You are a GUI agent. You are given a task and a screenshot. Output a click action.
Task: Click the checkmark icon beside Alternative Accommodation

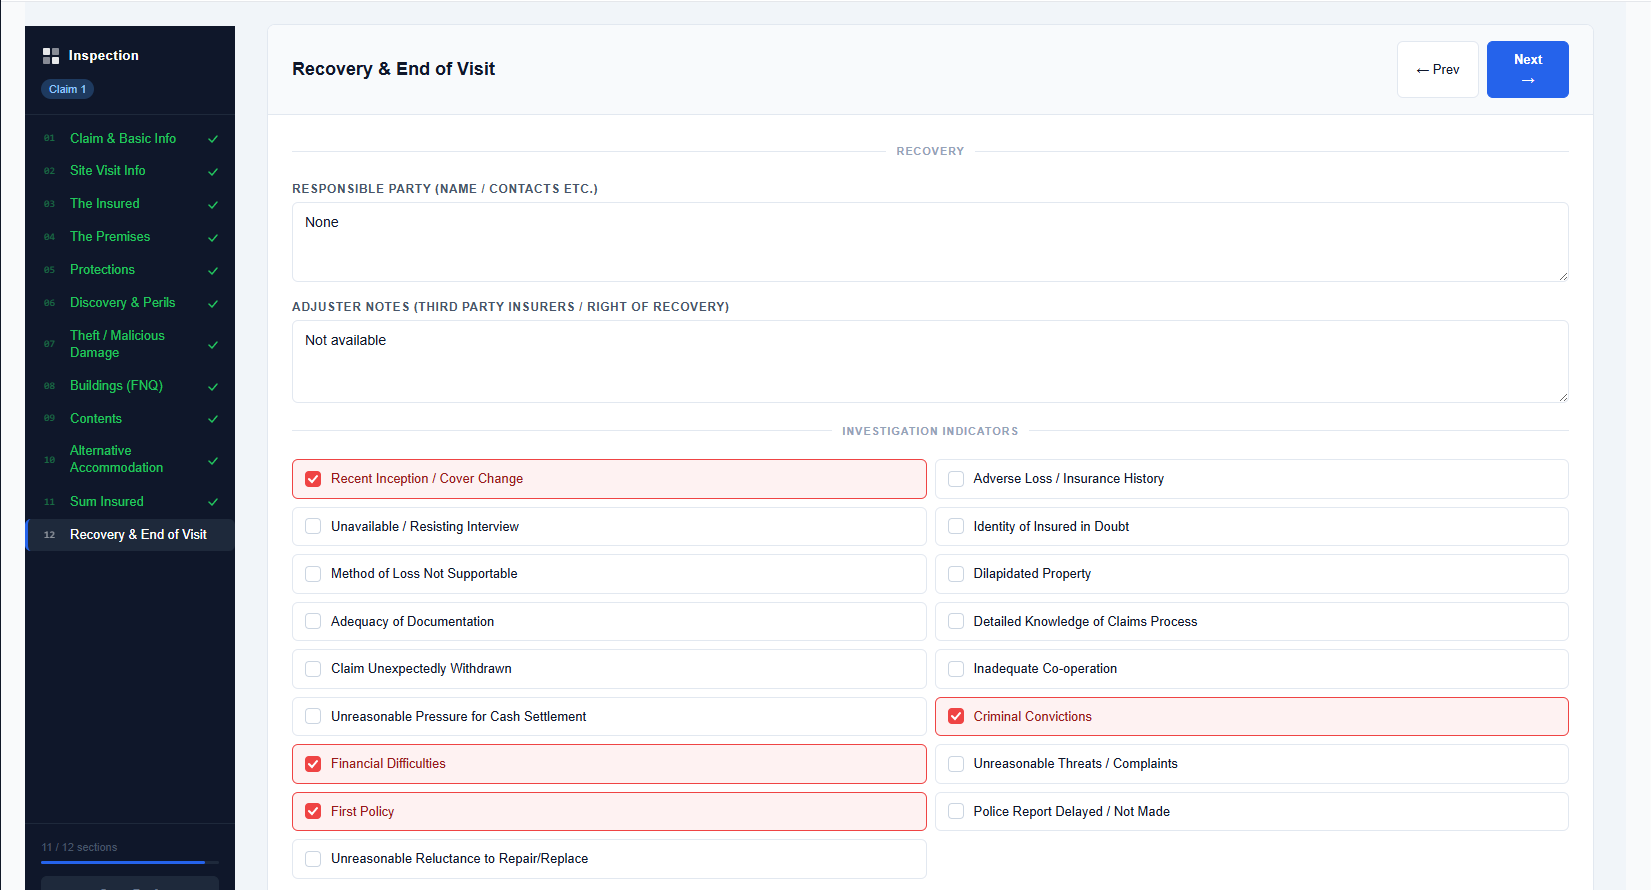[213, 461]
